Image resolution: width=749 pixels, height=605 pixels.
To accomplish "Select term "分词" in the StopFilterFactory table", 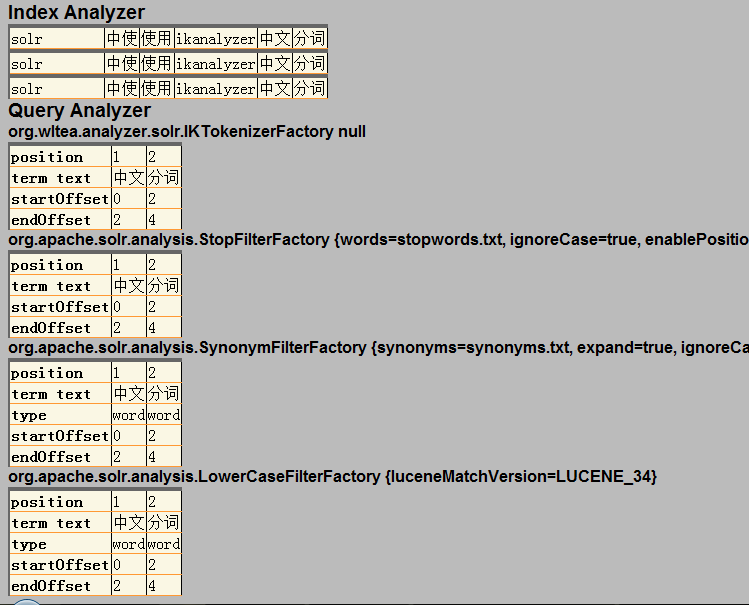I will coord(164,286).
